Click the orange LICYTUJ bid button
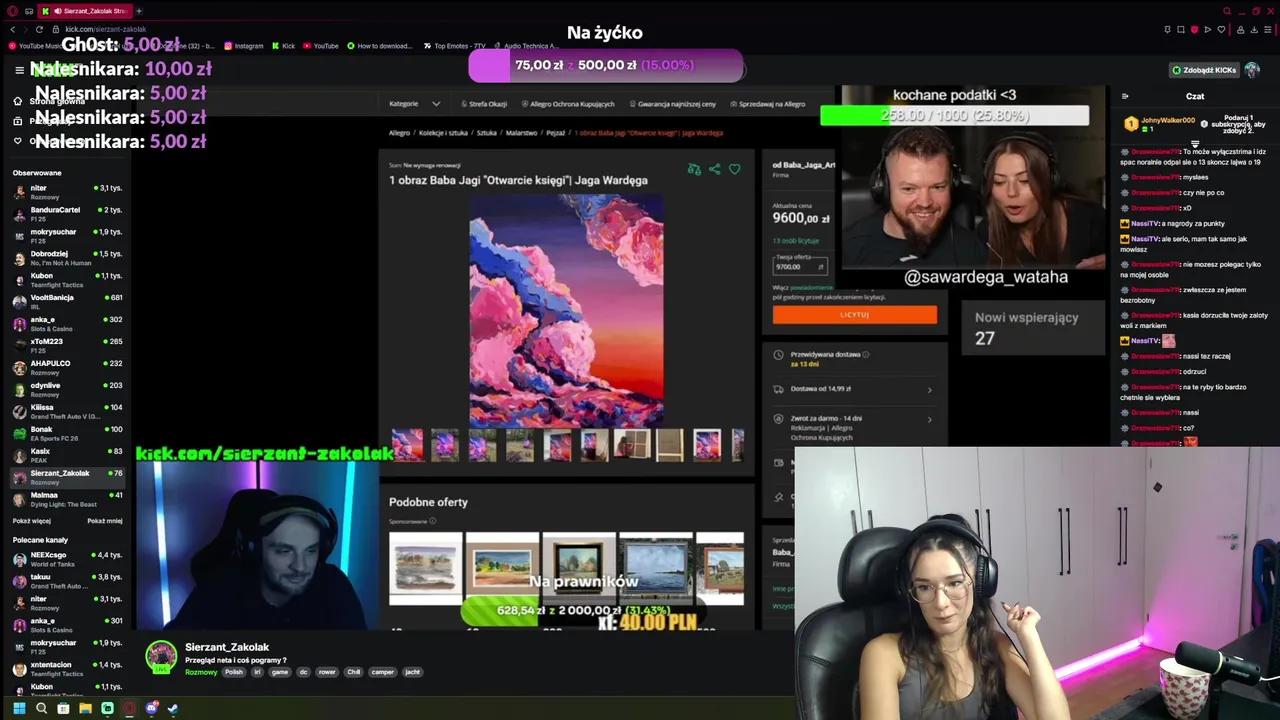1280x720 pixels. pos(855,315)
